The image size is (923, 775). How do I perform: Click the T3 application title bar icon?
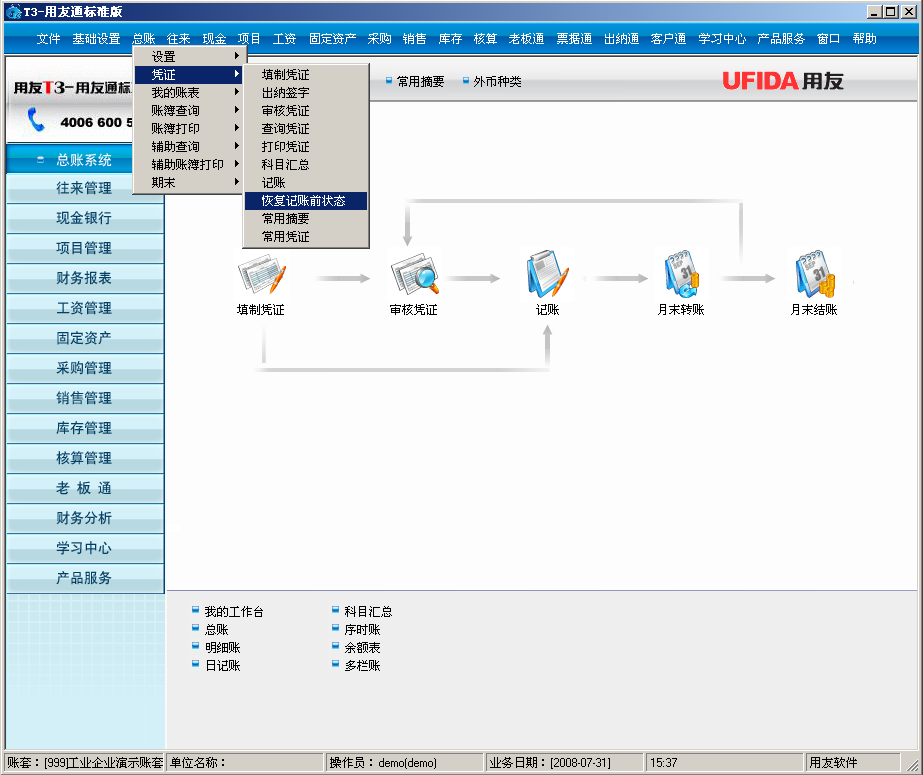13,11
